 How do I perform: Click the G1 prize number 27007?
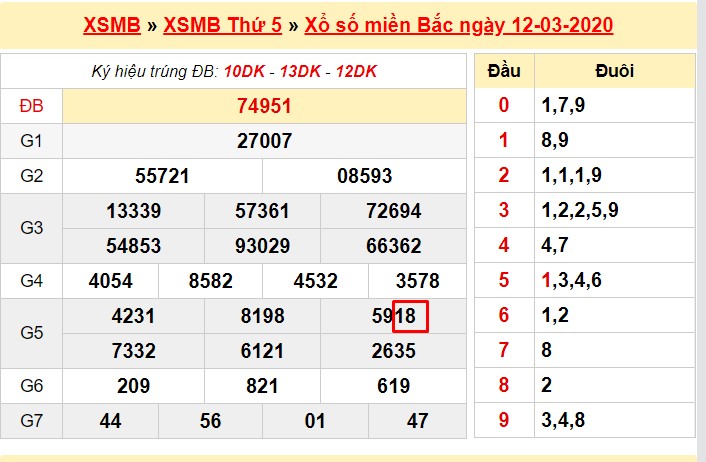point(264,141)
